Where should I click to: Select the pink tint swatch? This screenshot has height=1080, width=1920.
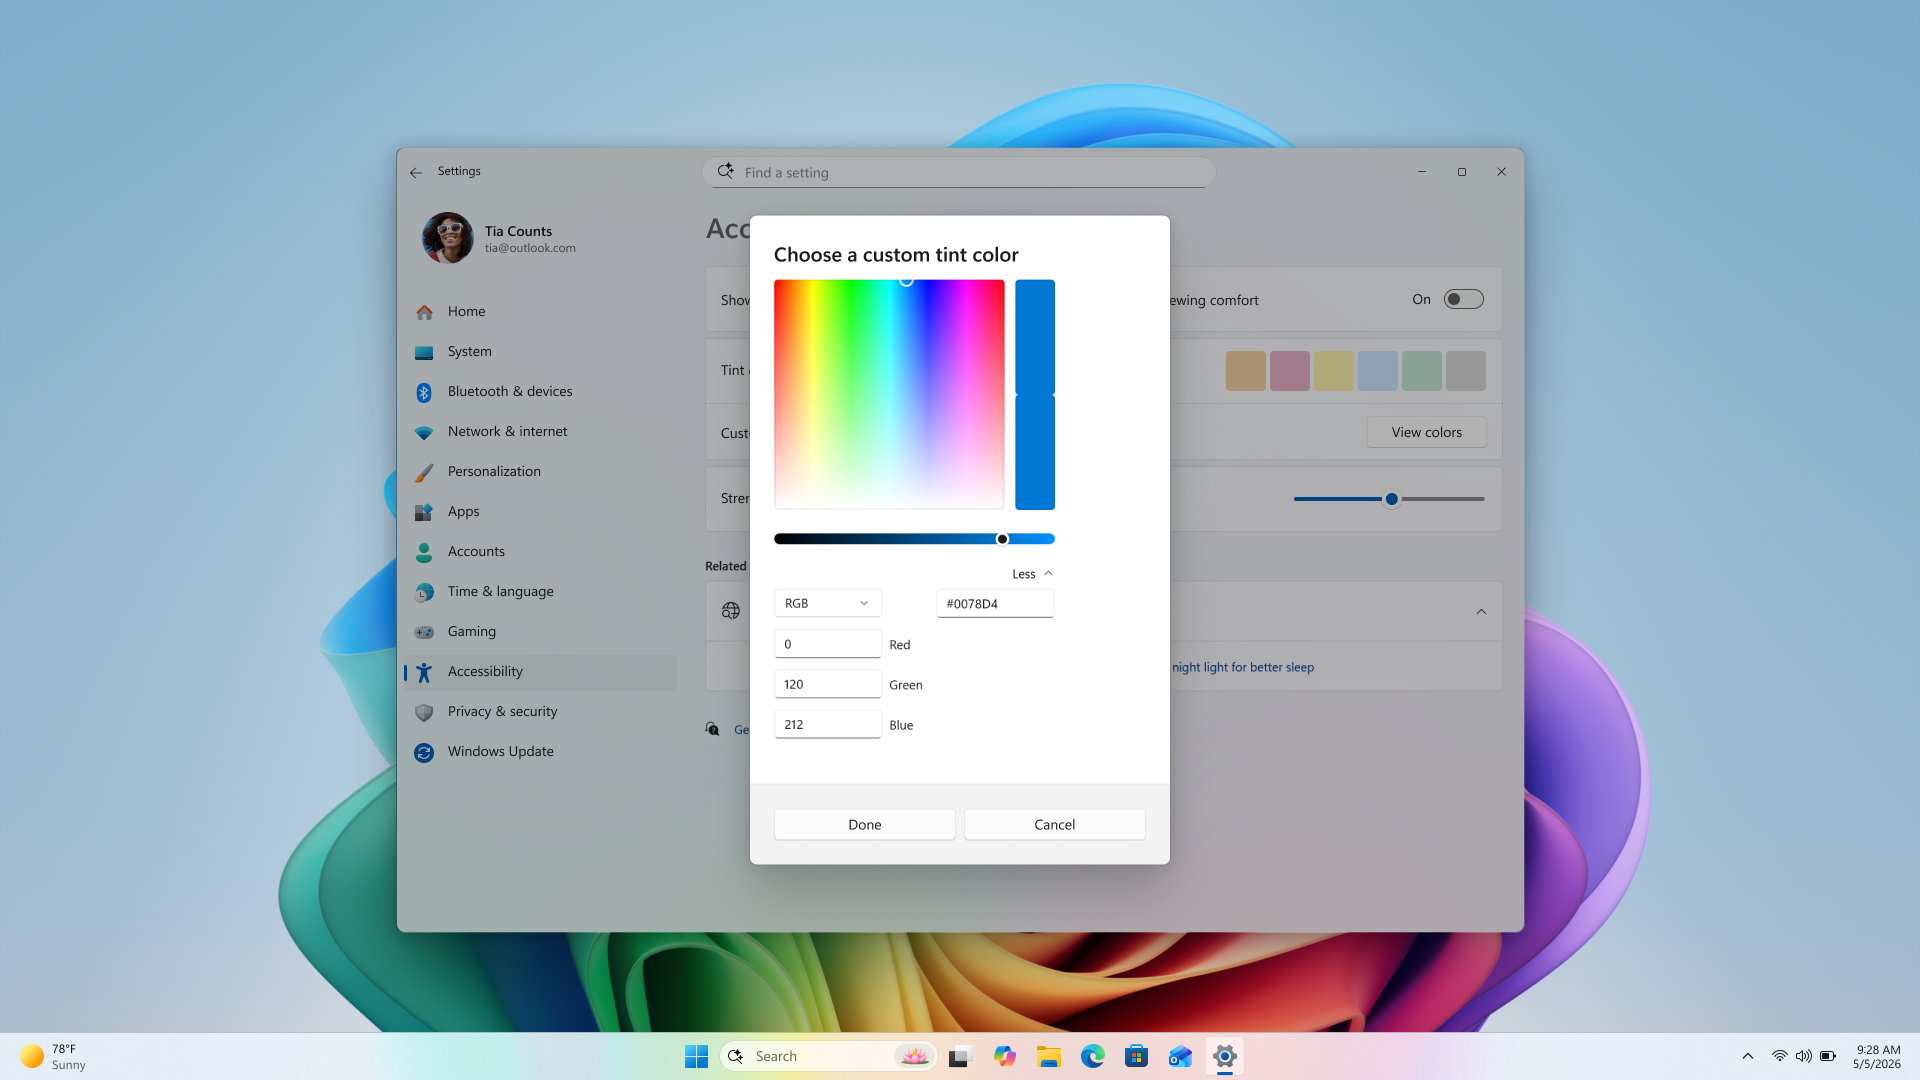coord(1289,371)
